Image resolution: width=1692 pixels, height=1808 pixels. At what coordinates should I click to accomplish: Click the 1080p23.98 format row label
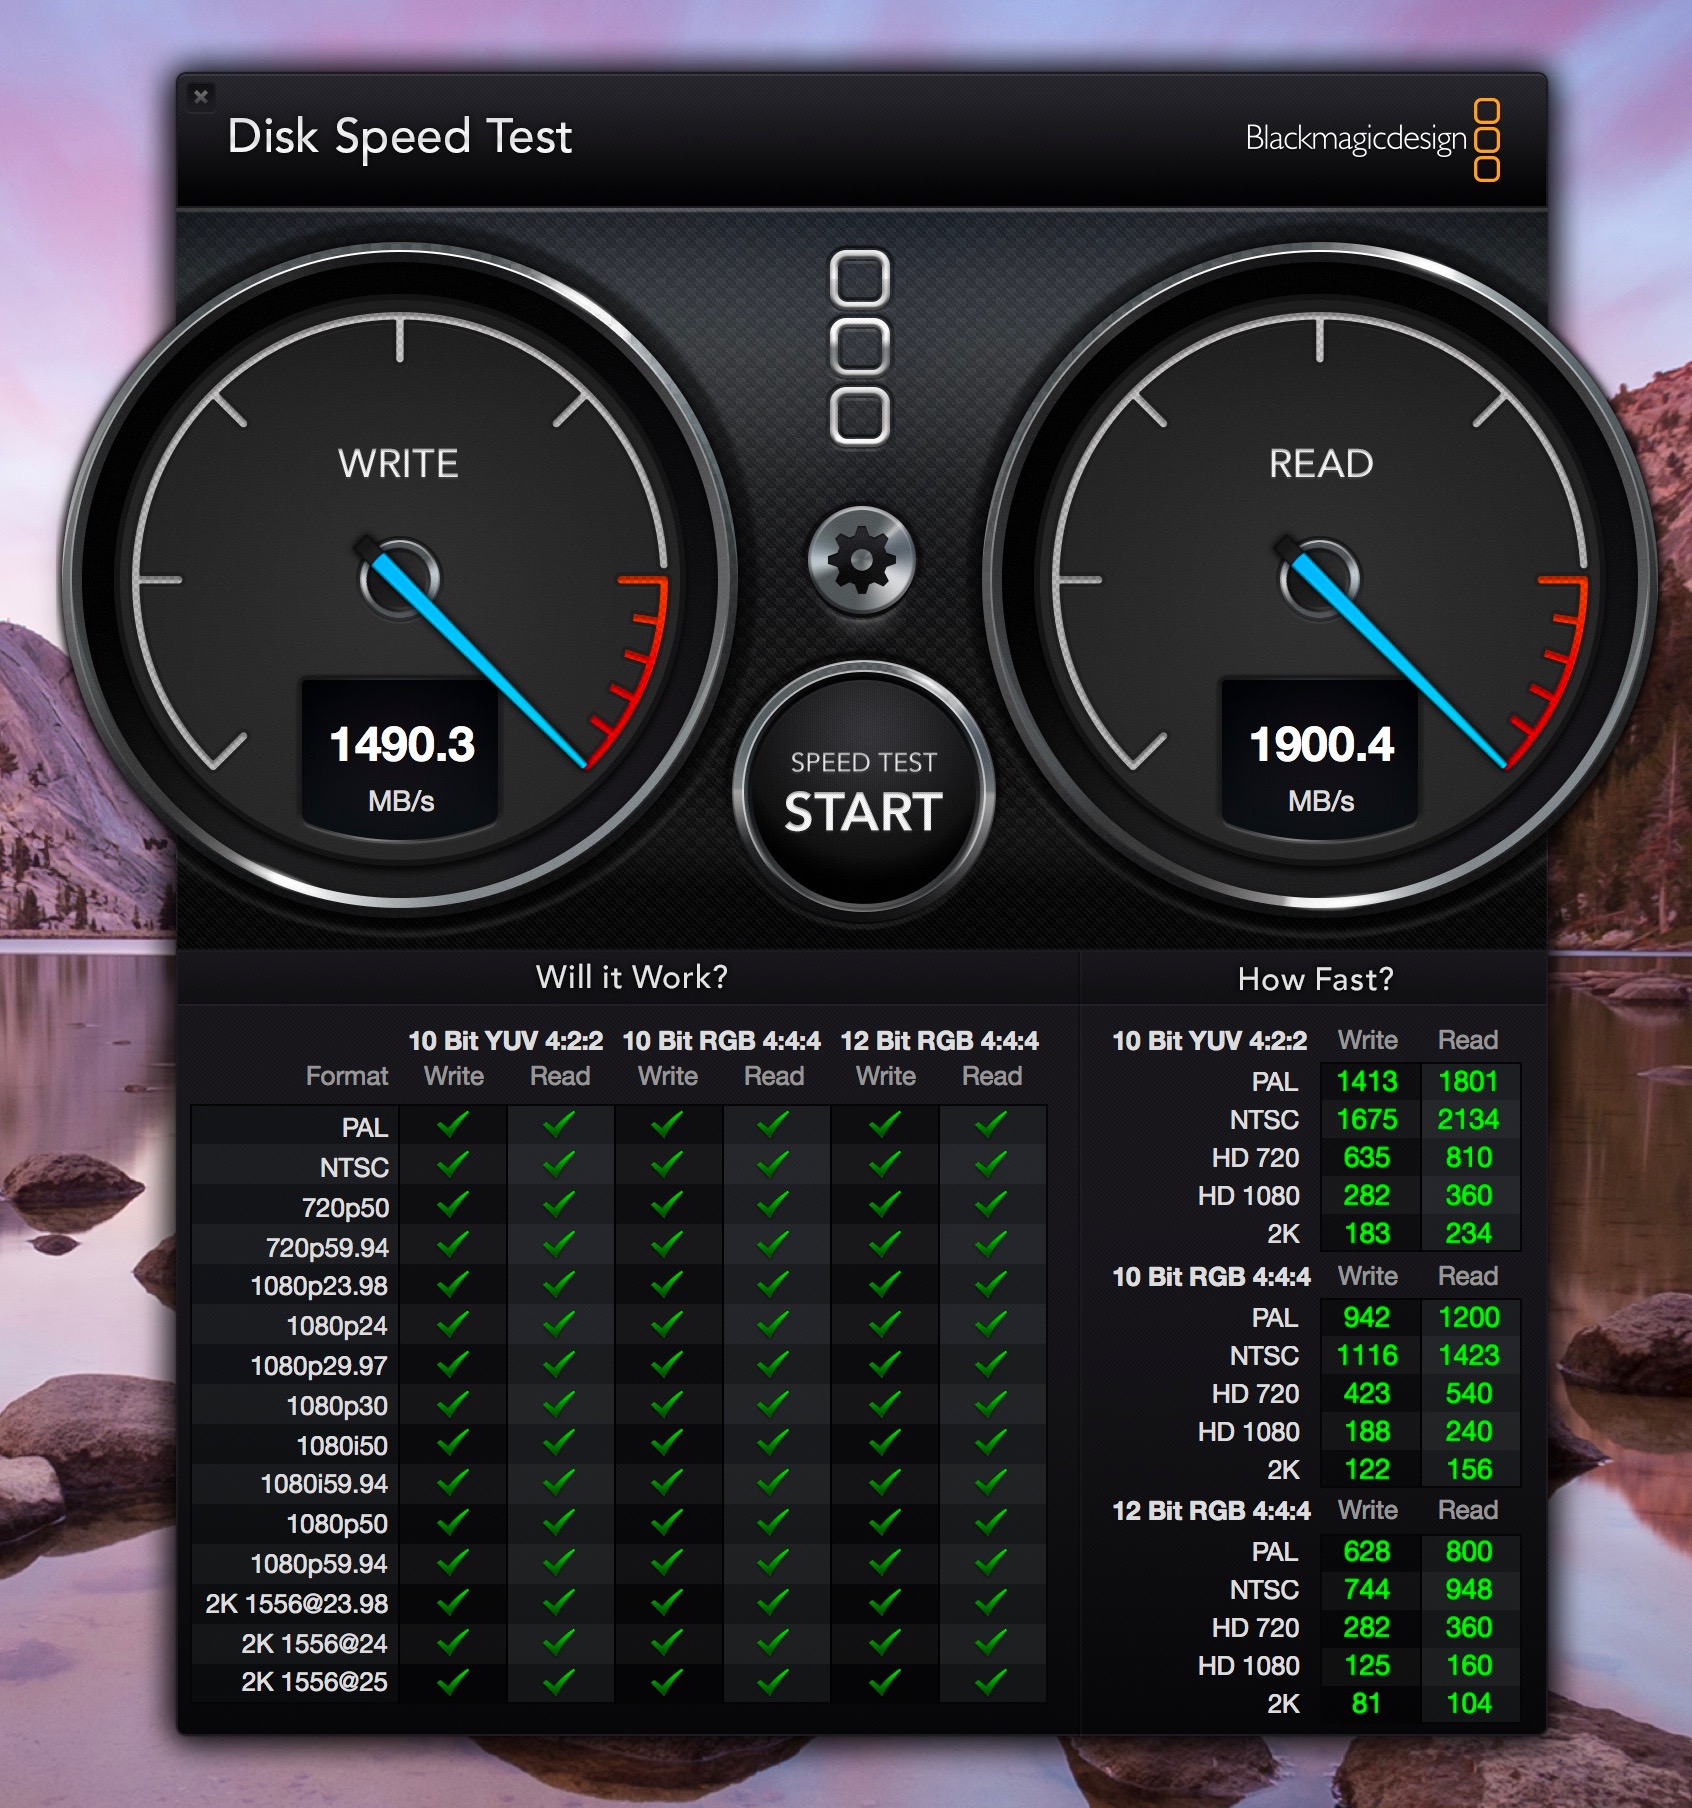tap(319, 1286)
